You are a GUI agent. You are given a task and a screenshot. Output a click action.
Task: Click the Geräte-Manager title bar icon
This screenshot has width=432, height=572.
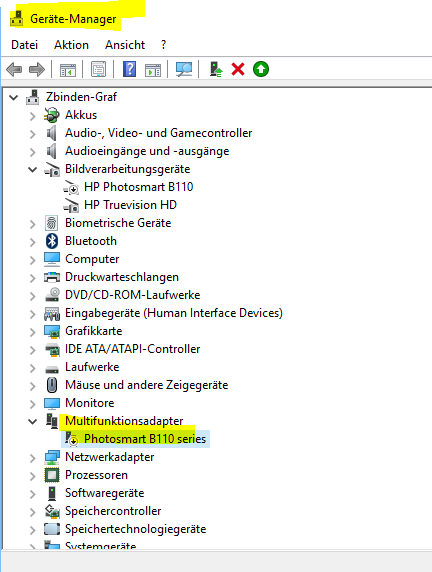point(17,19)
